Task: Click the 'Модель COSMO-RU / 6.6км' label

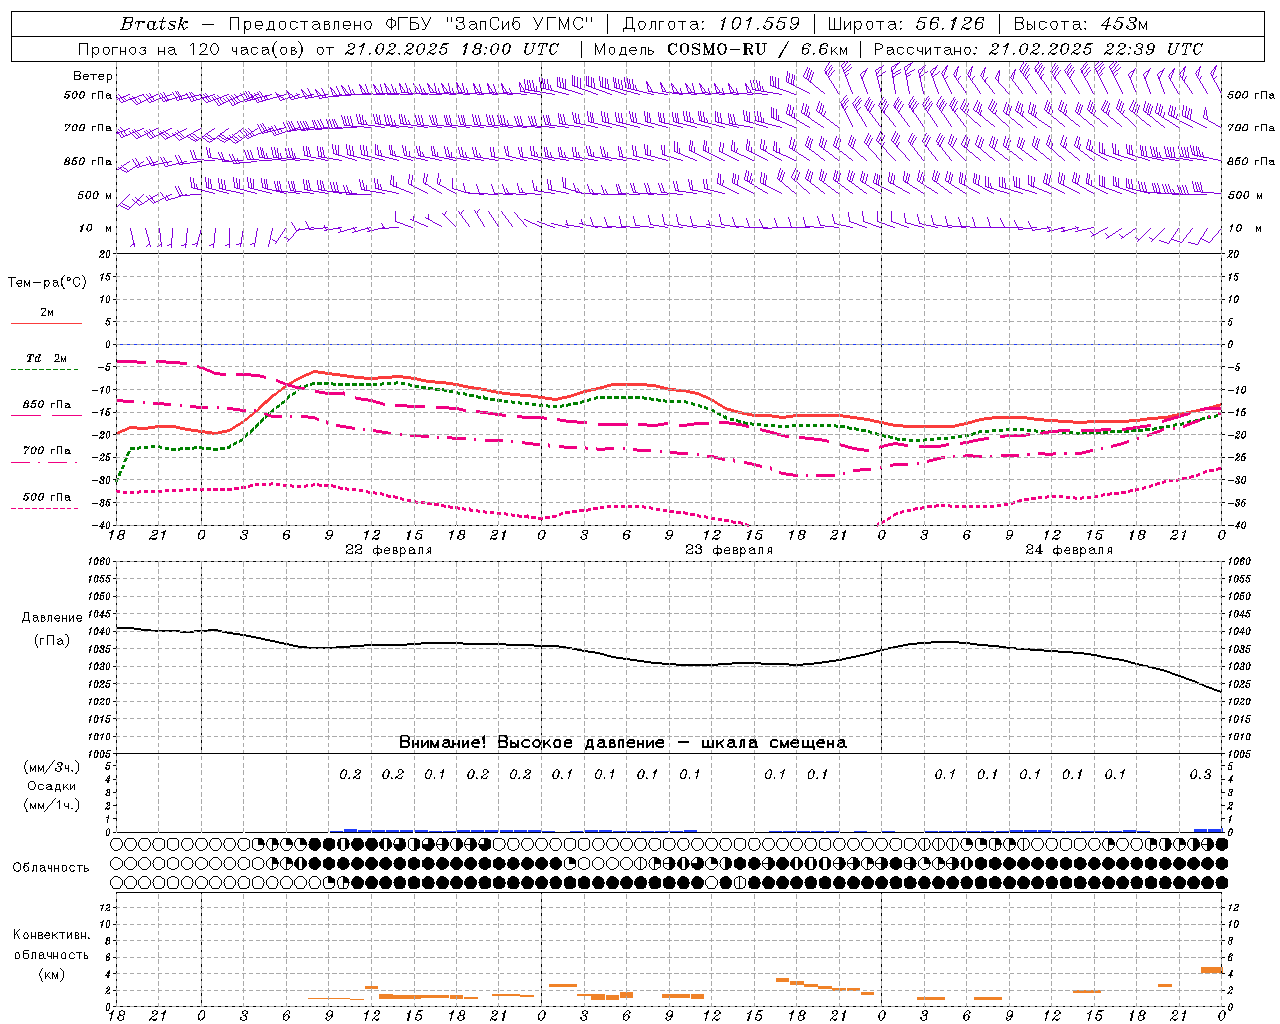Action: point(721,49)
